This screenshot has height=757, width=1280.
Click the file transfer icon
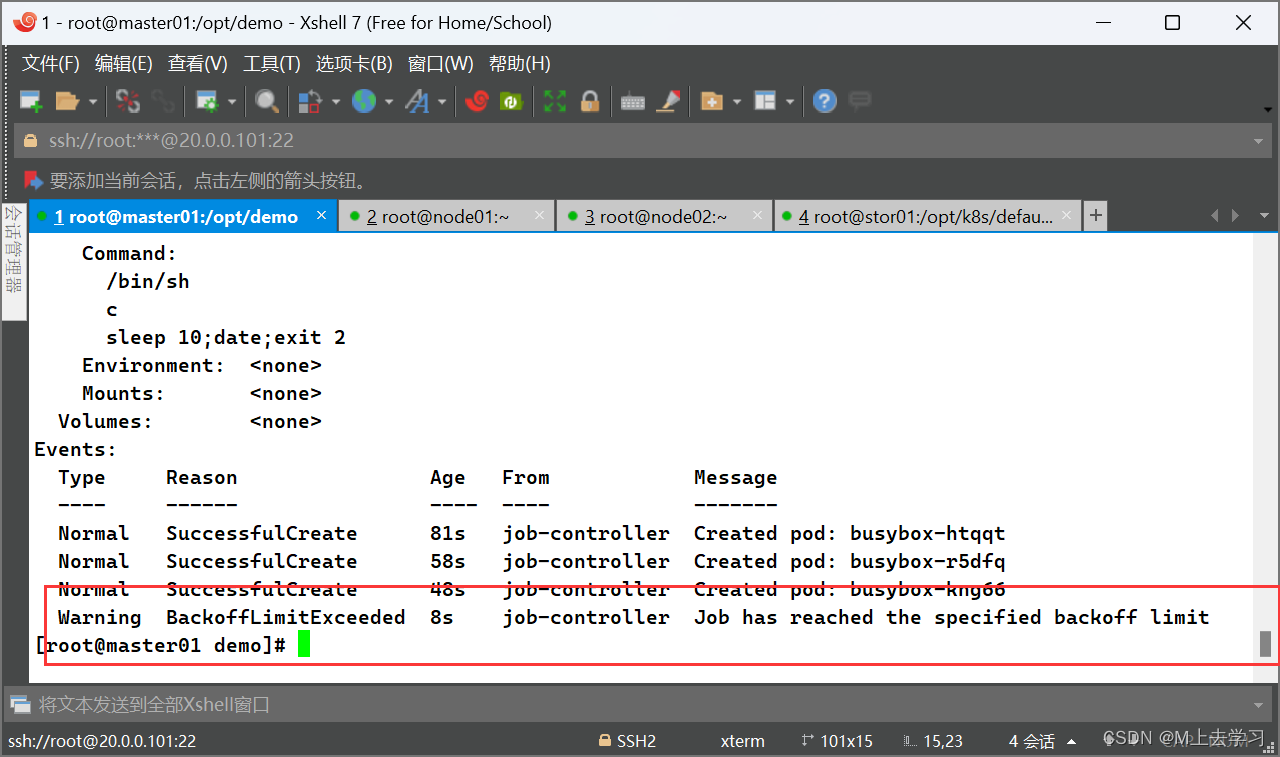tap(311, 101)
